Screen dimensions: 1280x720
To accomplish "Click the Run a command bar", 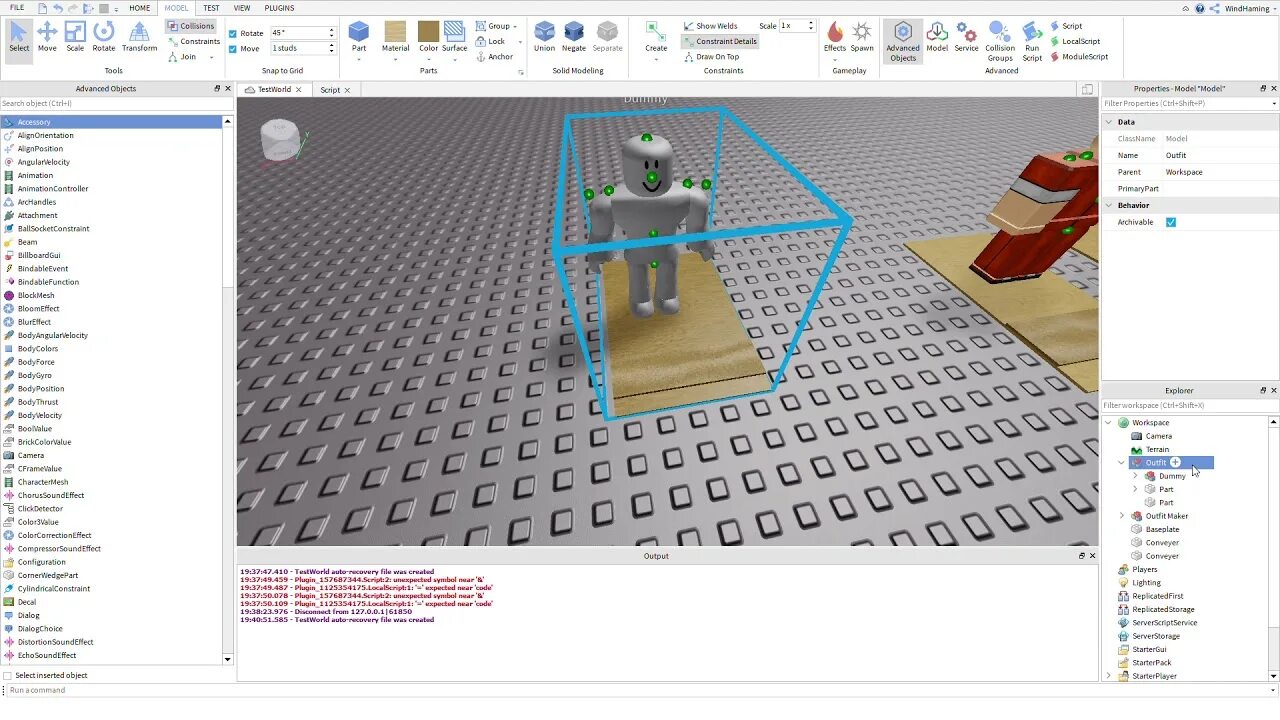I will (640, 690).
